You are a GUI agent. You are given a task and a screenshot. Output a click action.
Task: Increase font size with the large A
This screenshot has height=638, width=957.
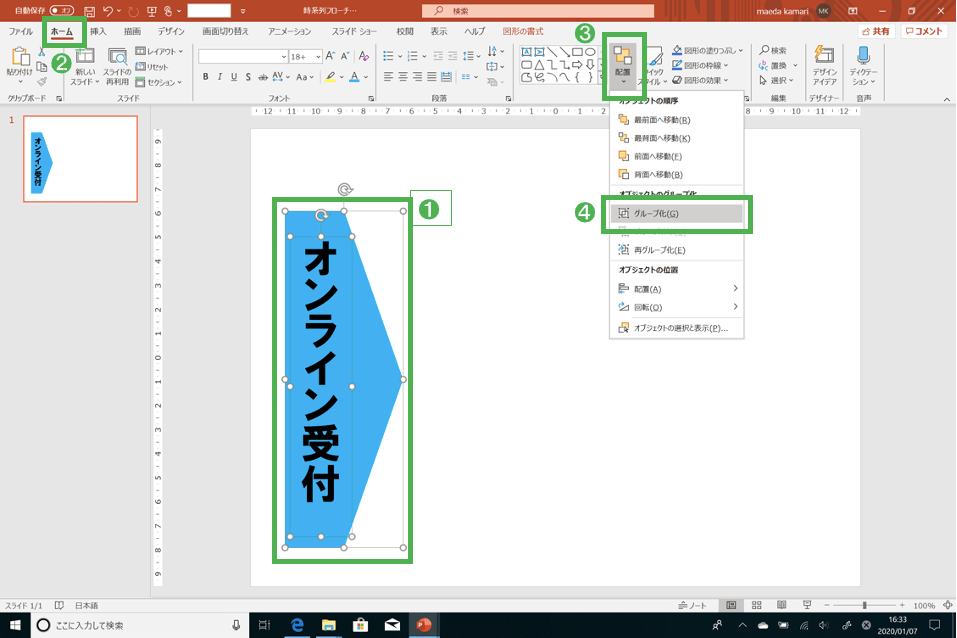point(330,56)
